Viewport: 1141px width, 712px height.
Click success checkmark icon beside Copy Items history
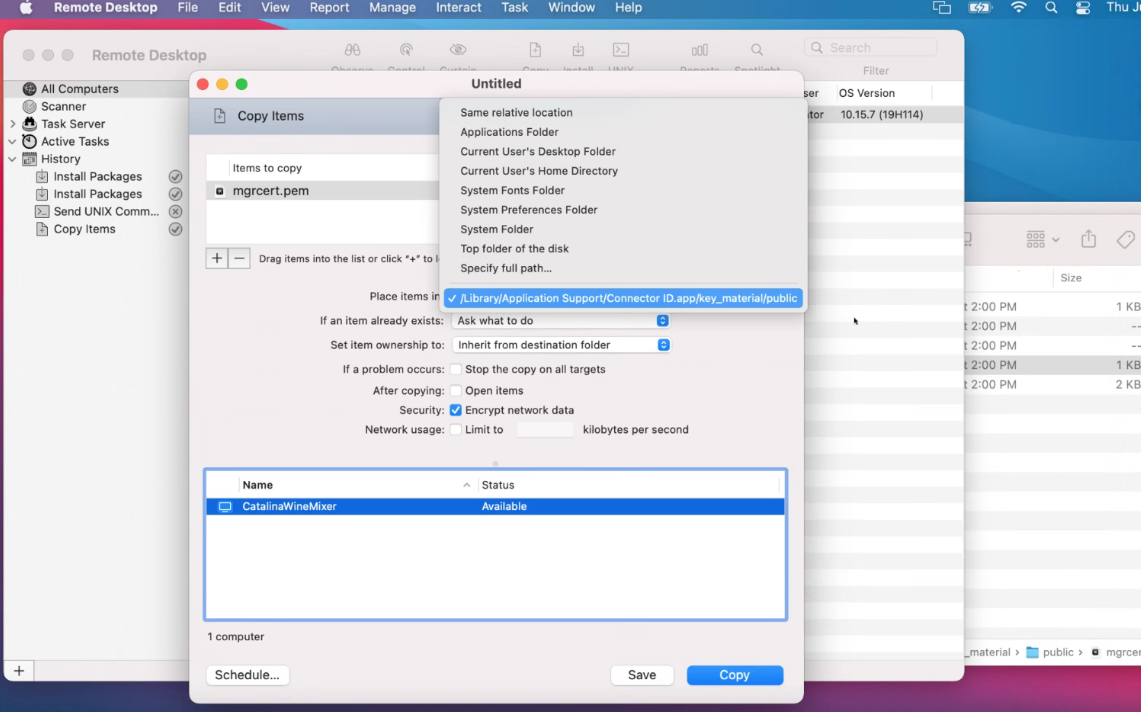pos(175,229)
